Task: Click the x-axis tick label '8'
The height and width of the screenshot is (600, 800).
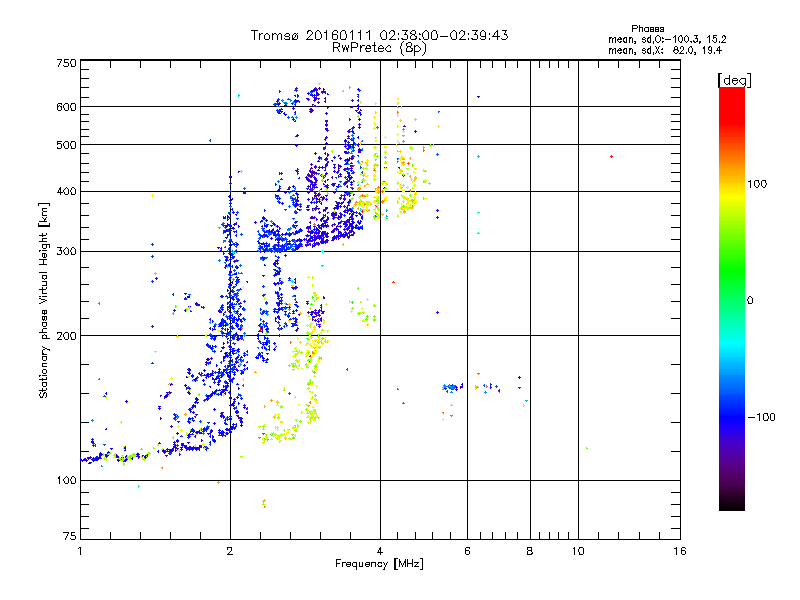Action: click(x=530, y=551)
